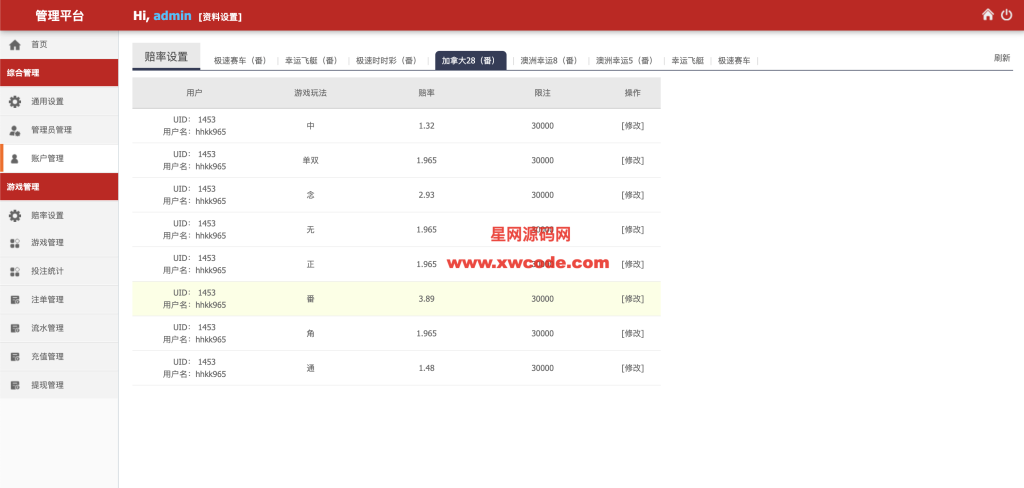This screenshot has height=488, width=1024.
Task: Collapse the 游戏管理 red section header
Action: pos(59,187)
